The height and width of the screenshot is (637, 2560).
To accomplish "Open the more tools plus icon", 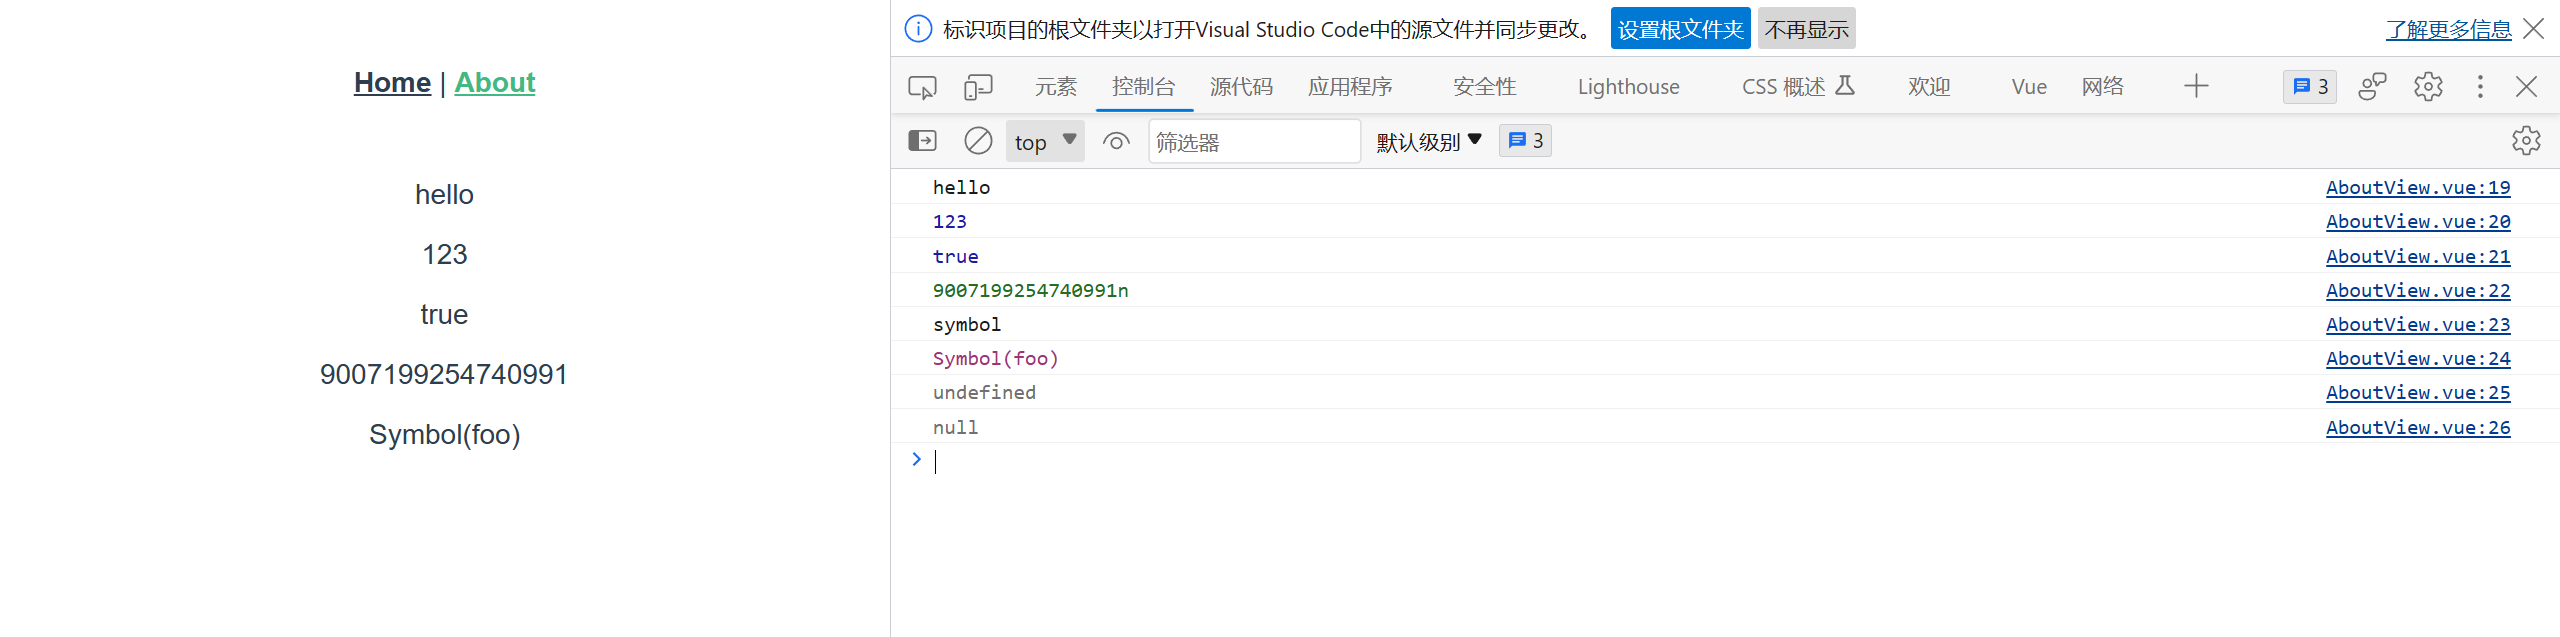I will tap(2196, 86).
